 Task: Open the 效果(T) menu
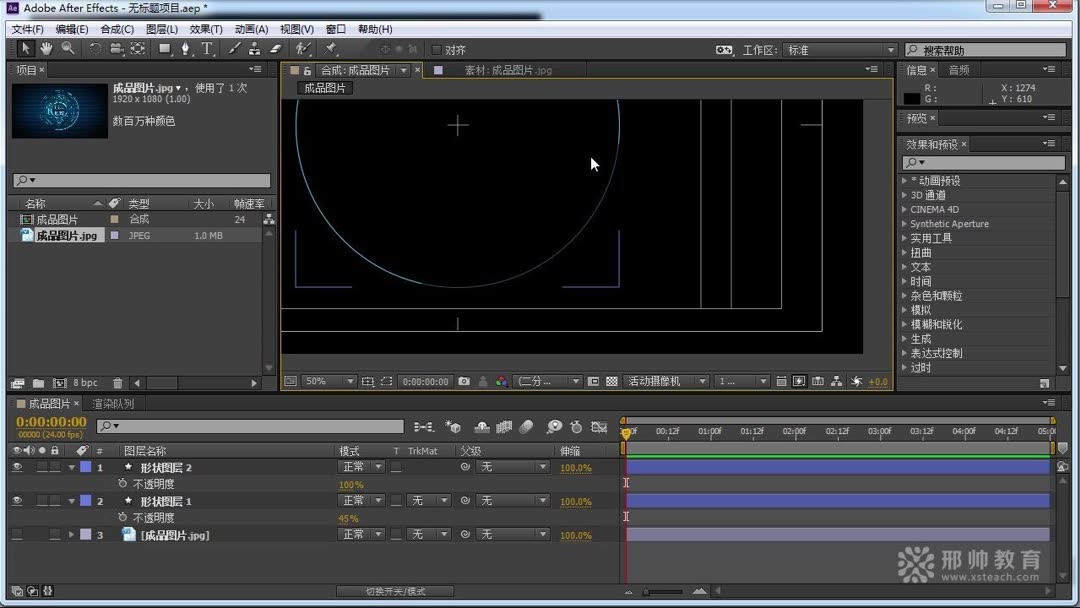tap(206, 29)
